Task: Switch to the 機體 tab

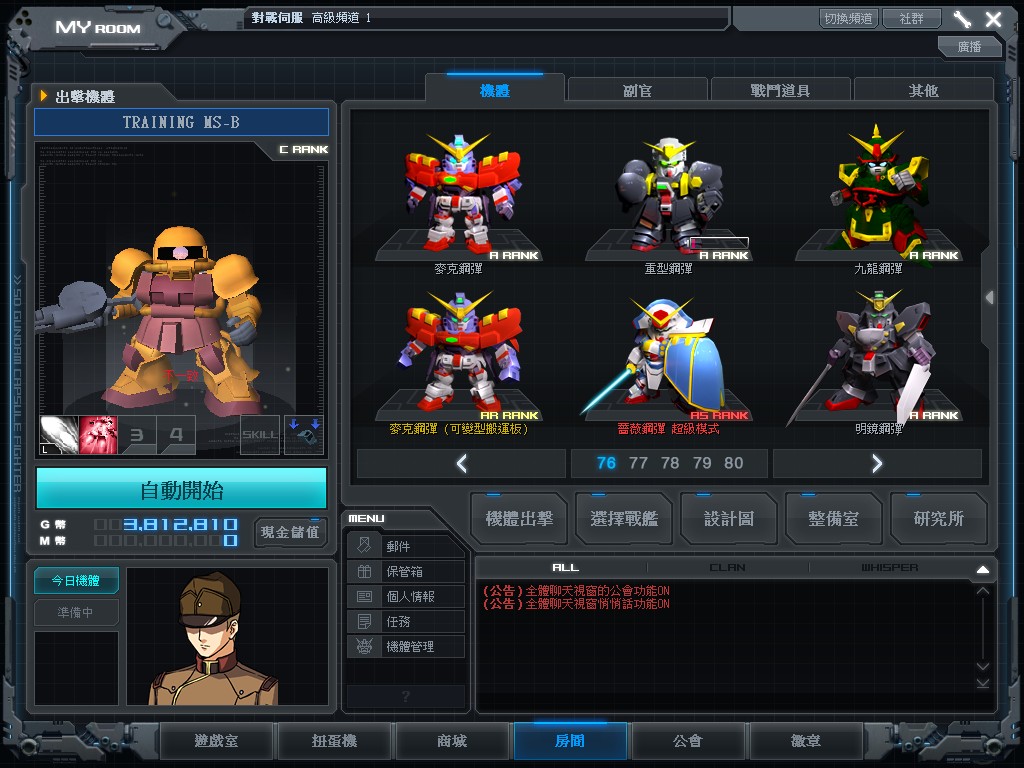Action: tap(494, 90)
